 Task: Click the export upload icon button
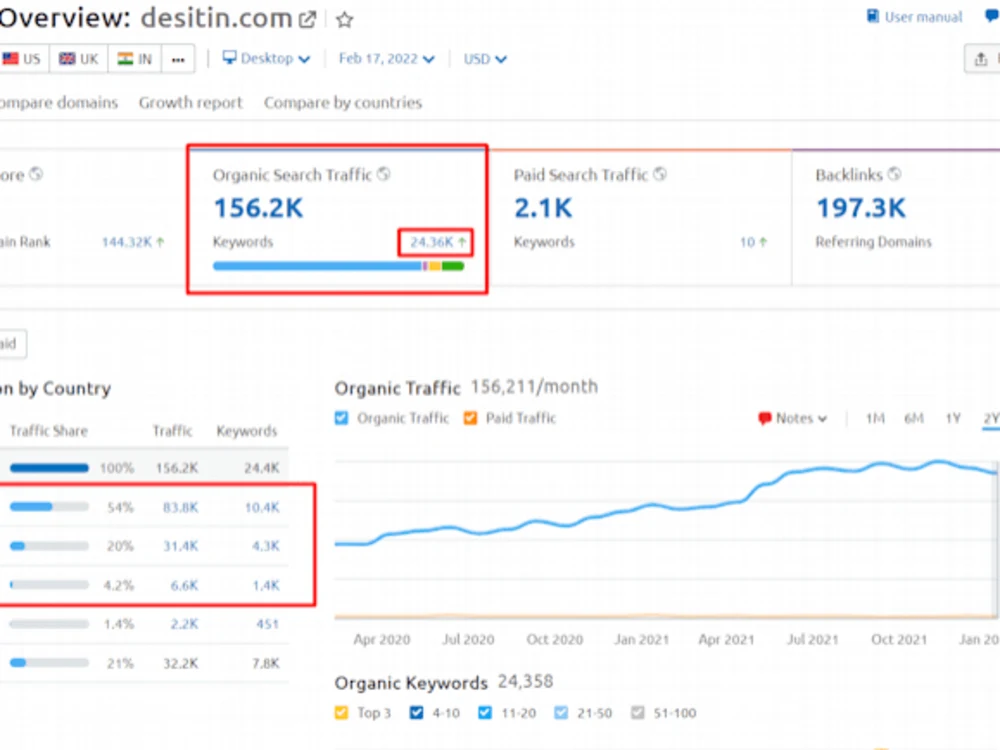tap(981, 59)
